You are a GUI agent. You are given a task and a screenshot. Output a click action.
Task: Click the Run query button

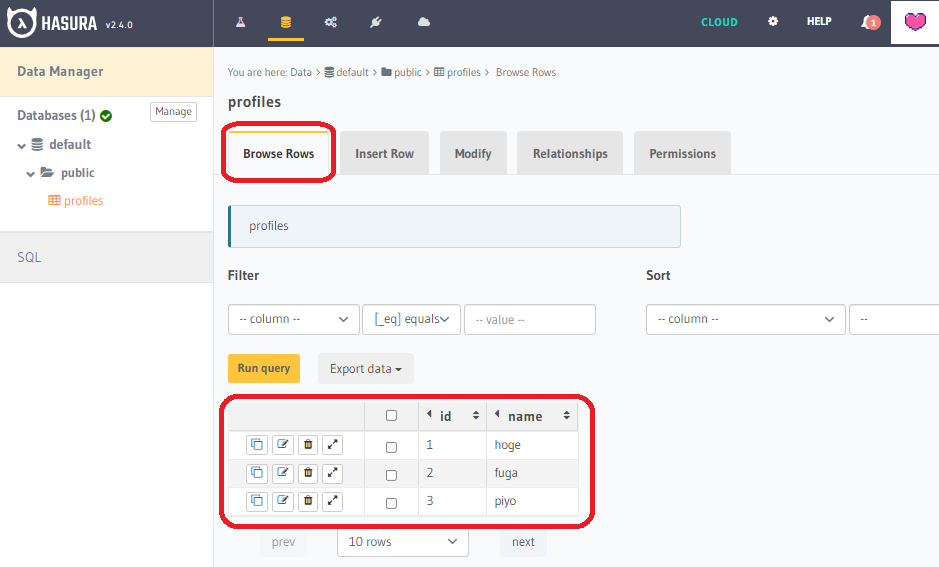click(263, 368)
